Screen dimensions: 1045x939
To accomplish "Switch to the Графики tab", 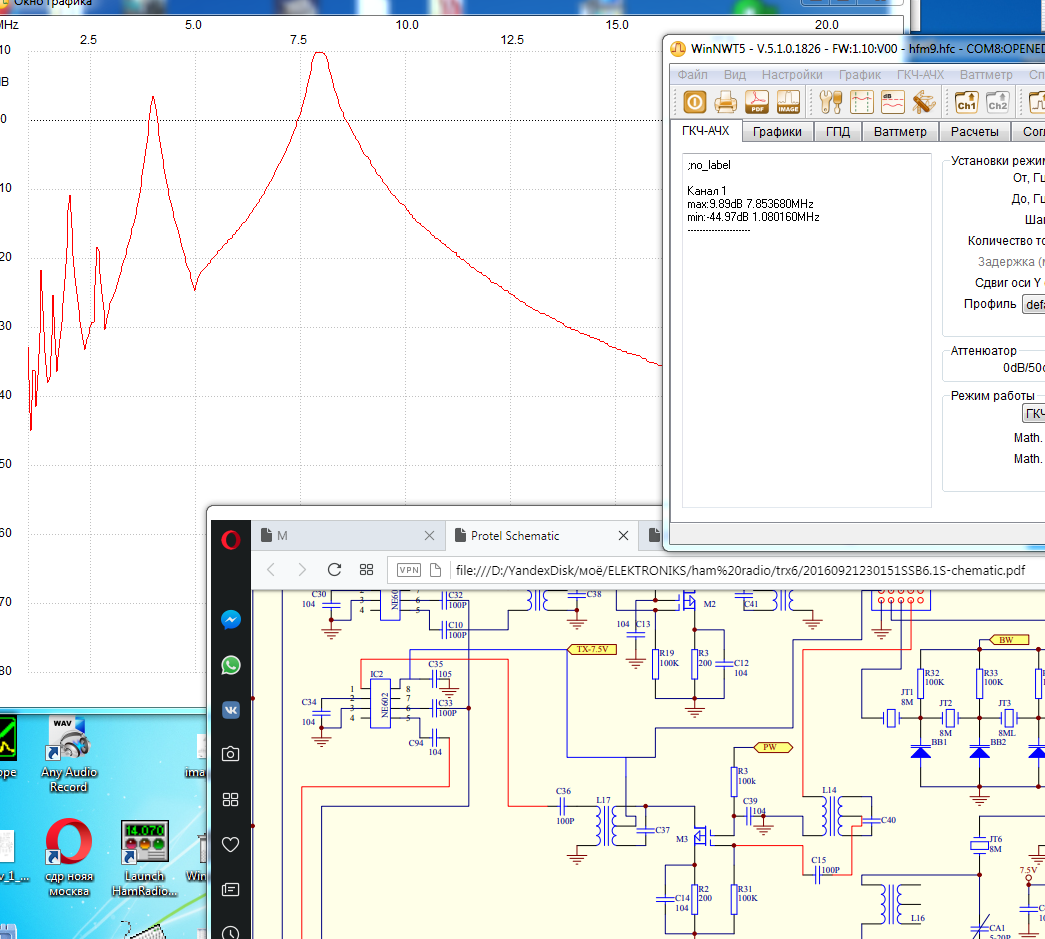I will click(x=777, y=131).
